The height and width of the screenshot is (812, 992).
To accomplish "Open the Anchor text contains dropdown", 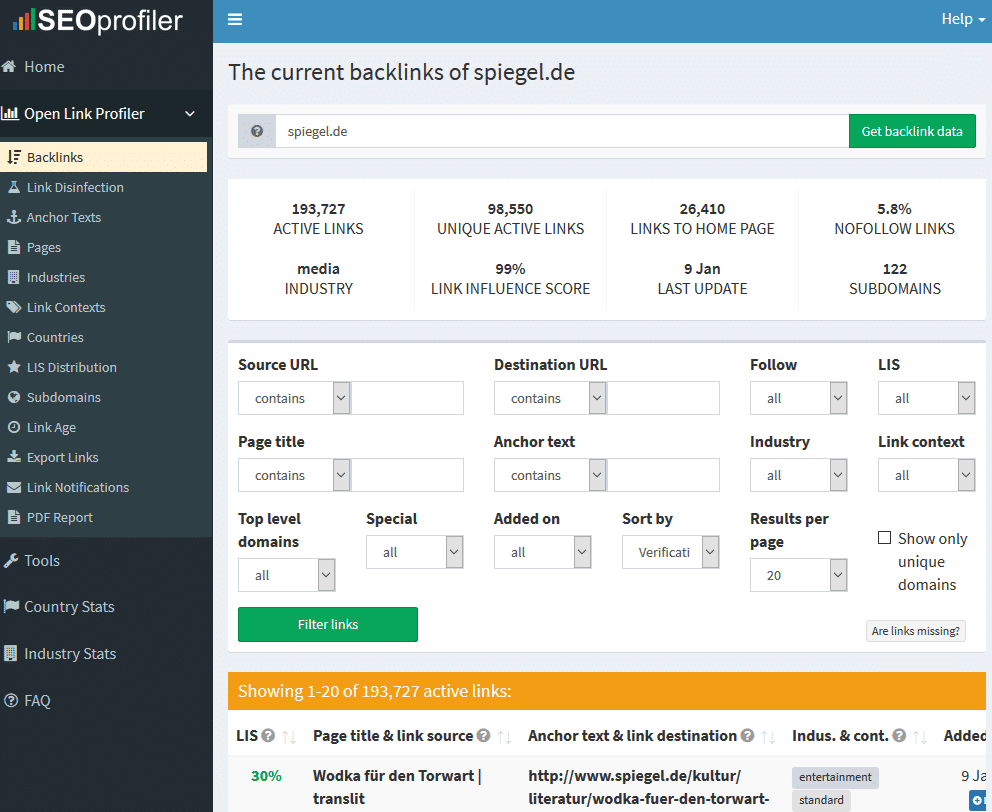I will [x=550, y=475].
